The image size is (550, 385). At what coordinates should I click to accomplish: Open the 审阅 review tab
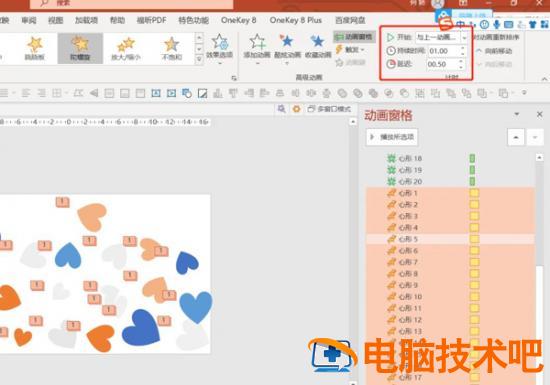click(x=29, y=21)
